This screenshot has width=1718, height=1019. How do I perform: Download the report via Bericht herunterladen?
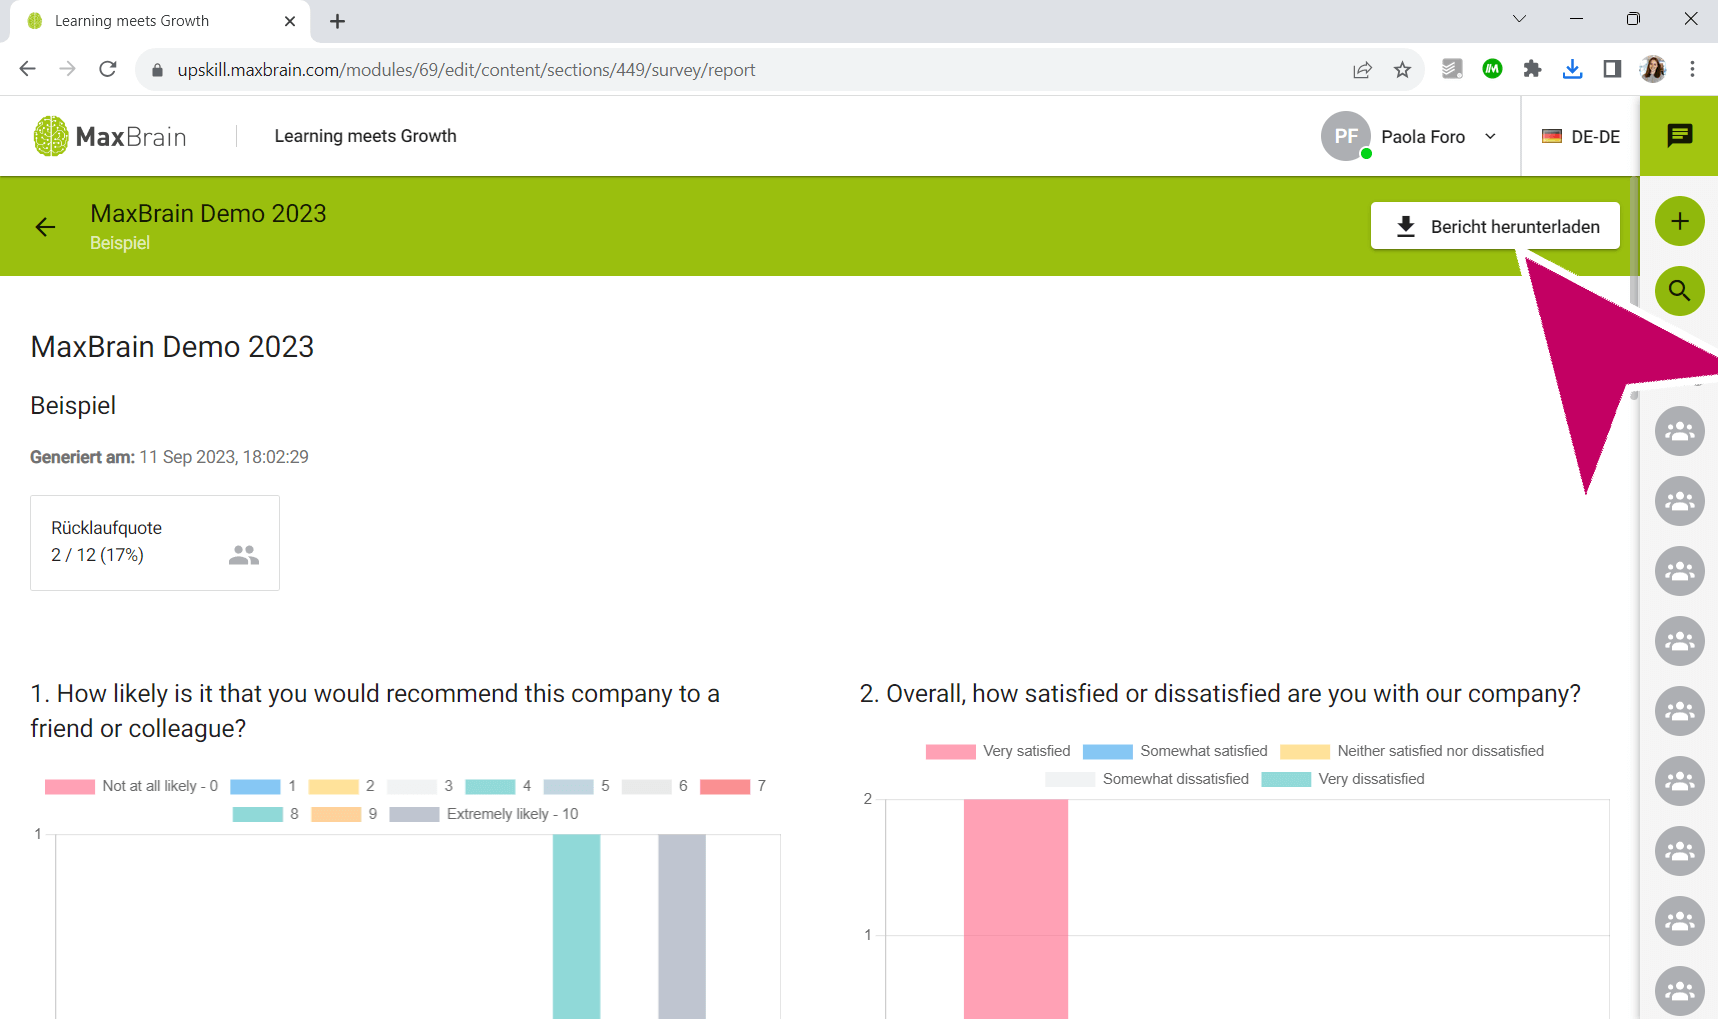click(1495, 226)
